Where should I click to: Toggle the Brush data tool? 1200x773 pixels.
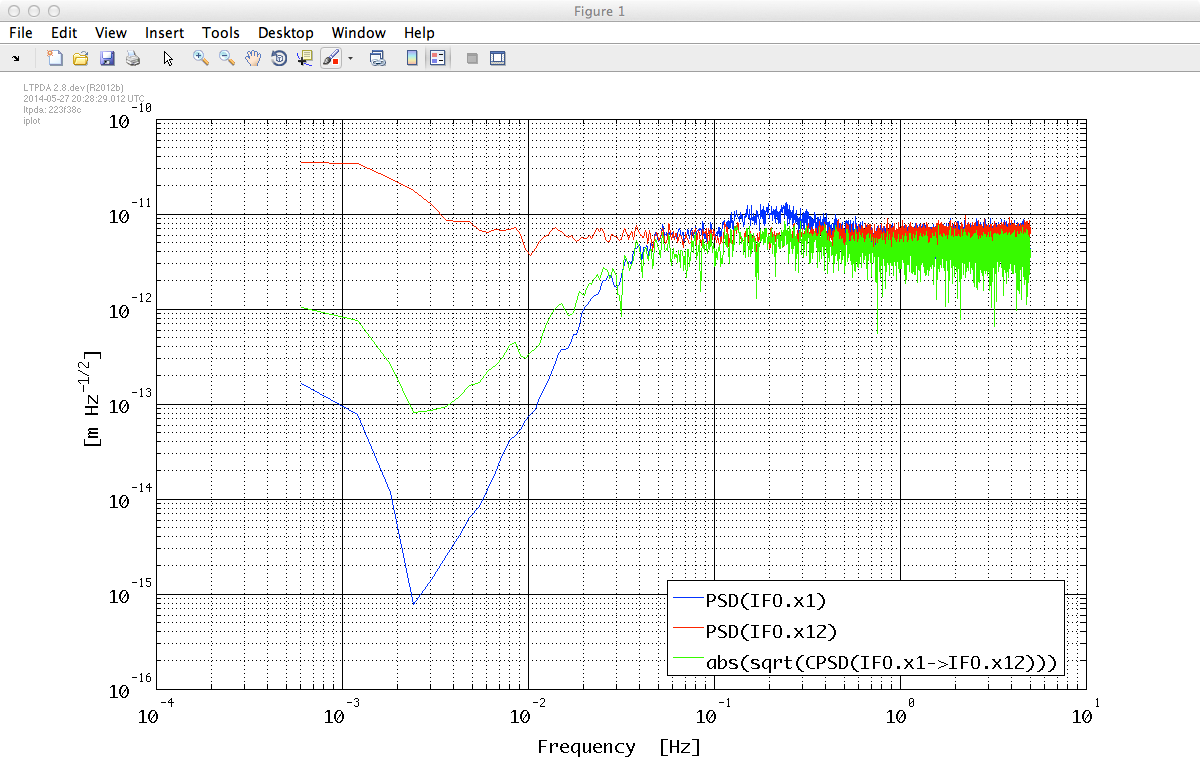331,58
